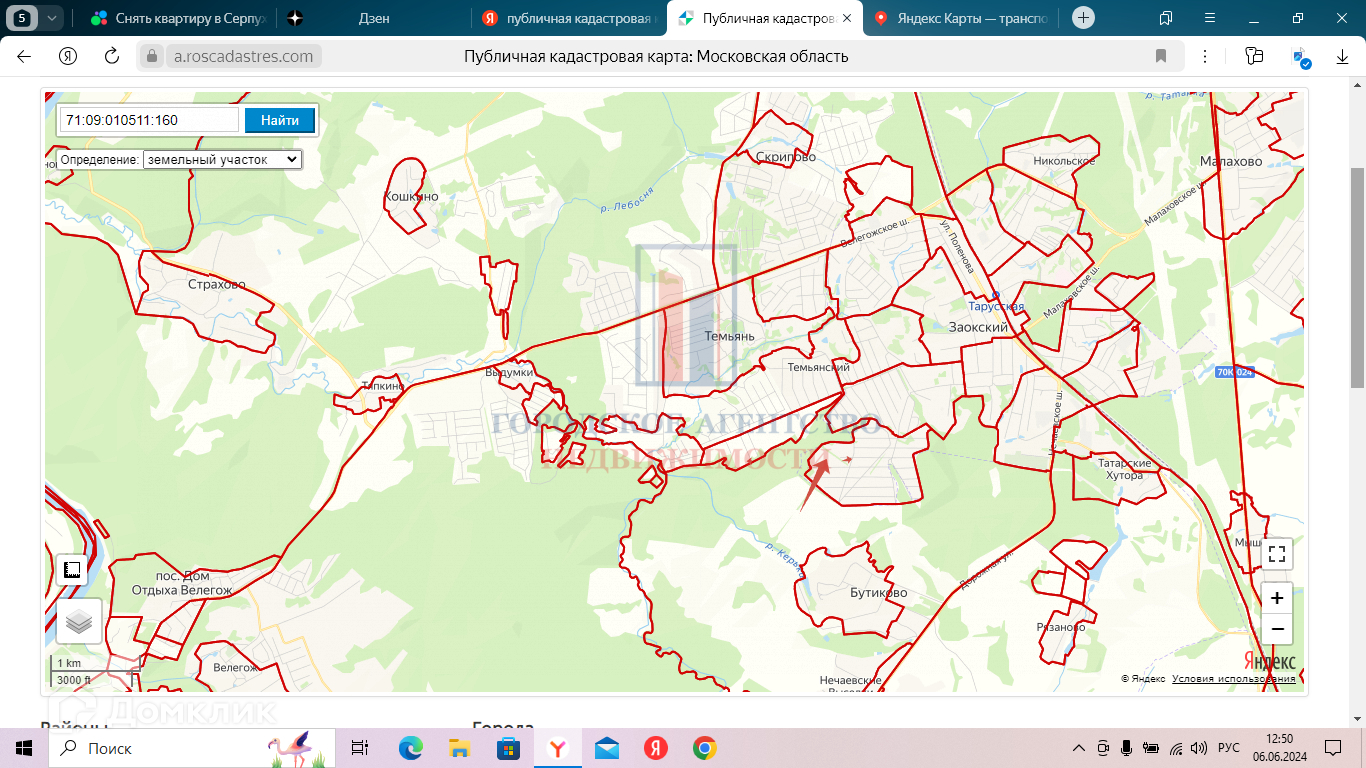Show site security info via lock icon

click(152, 57)
